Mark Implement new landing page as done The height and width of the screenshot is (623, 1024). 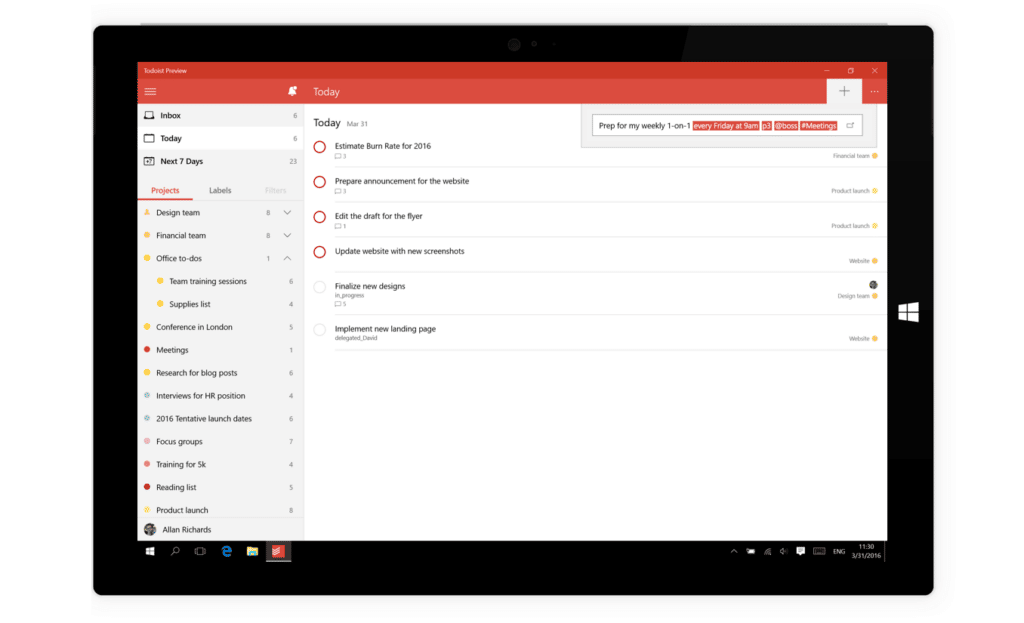pos(320,330)
